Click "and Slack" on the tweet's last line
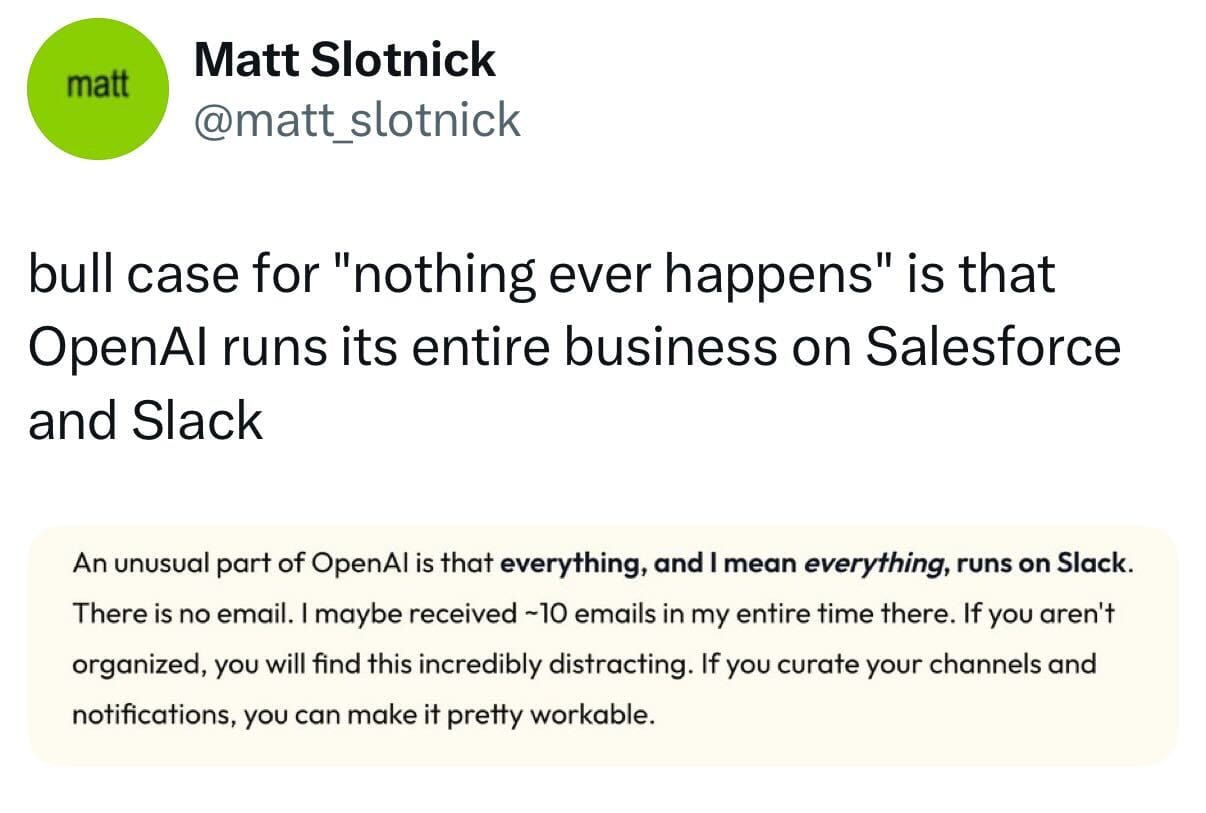1206x813 pixels. pyautogui.click(x=145, y=420)
